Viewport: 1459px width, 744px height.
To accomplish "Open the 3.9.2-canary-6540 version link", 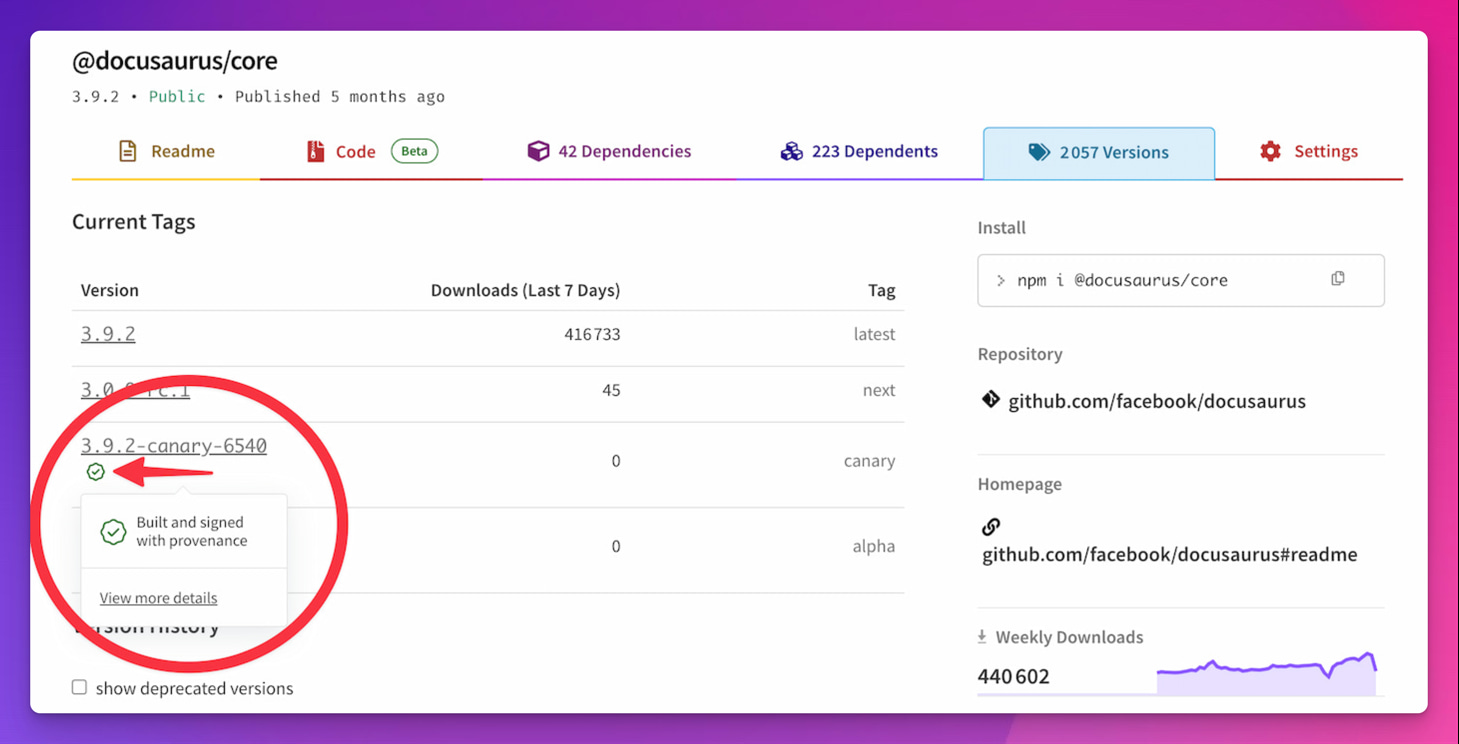I will pos(173,445).
